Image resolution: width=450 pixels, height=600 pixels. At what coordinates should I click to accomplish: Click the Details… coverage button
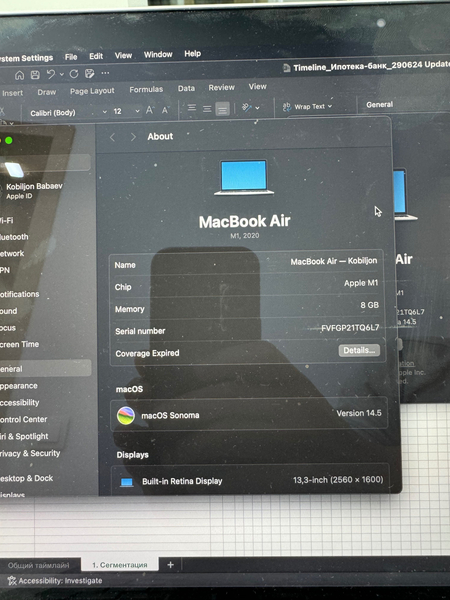point(359,351)
